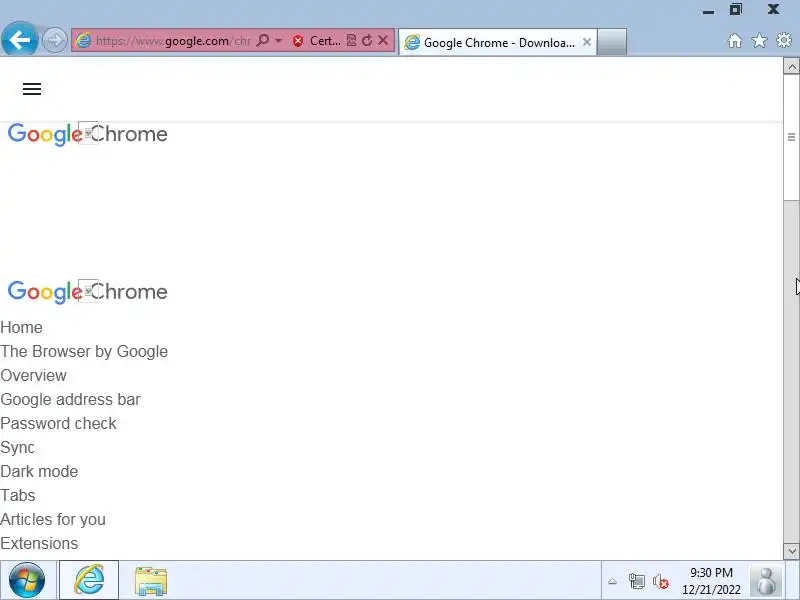Screen dimensions: 800x600
Task: Click the network status tray icon
Action: (636, 581)
